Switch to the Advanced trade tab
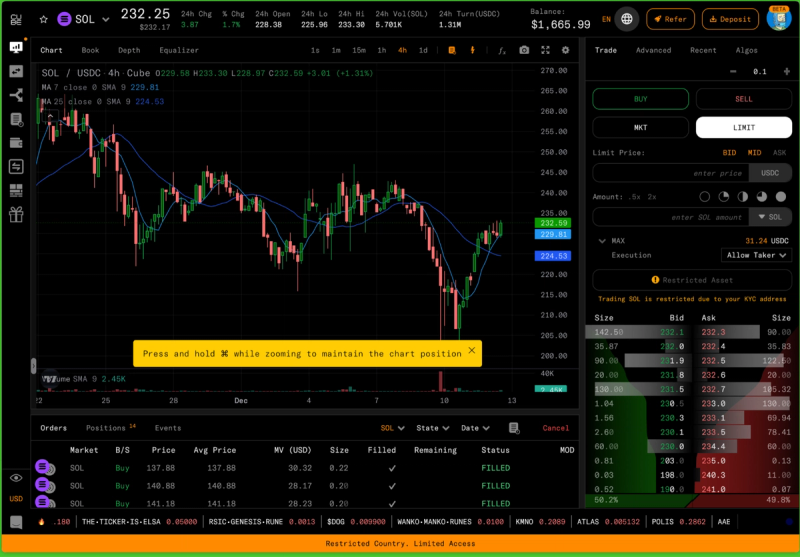The width and height of the screenshot is (800, 557). tap(653, 50)
